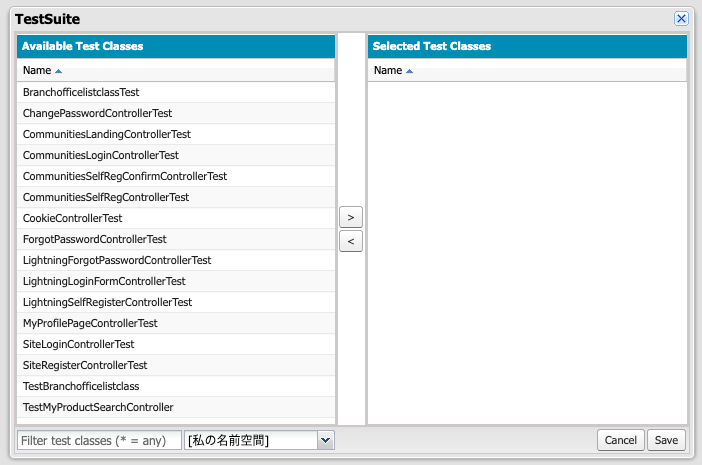Click the add (>) arrow button
The width and height of the screenshot is (702, 465).
[x=351, y=218]
